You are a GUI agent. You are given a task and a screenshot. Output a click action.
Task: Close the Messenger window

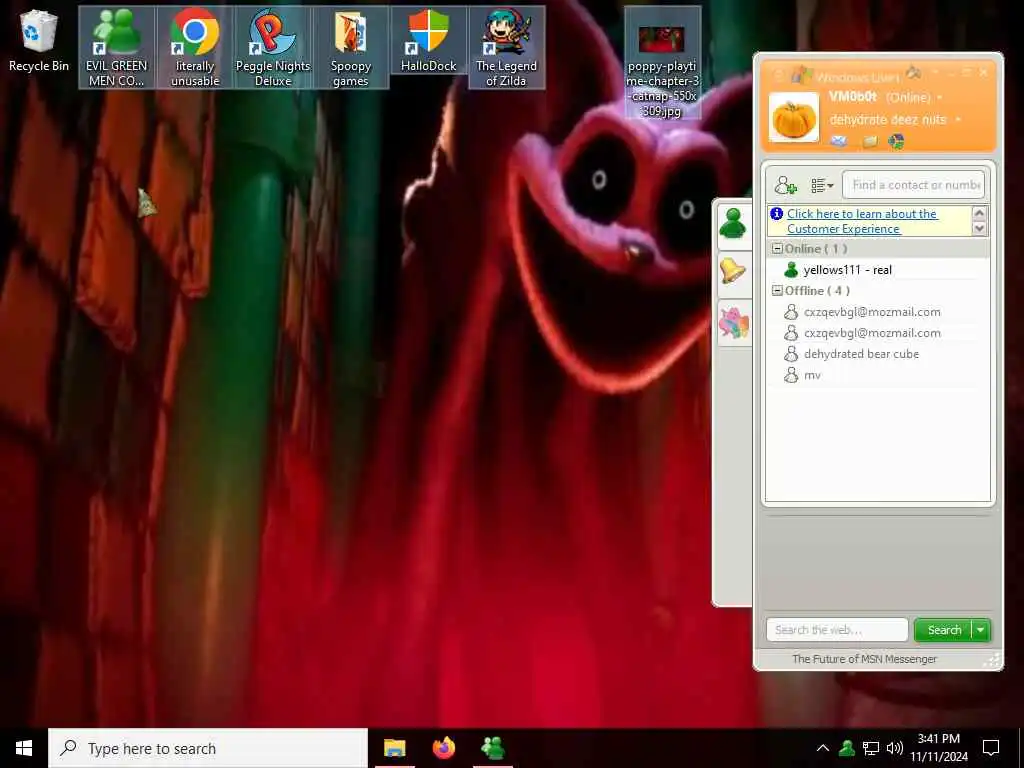(x=983, y=72)
